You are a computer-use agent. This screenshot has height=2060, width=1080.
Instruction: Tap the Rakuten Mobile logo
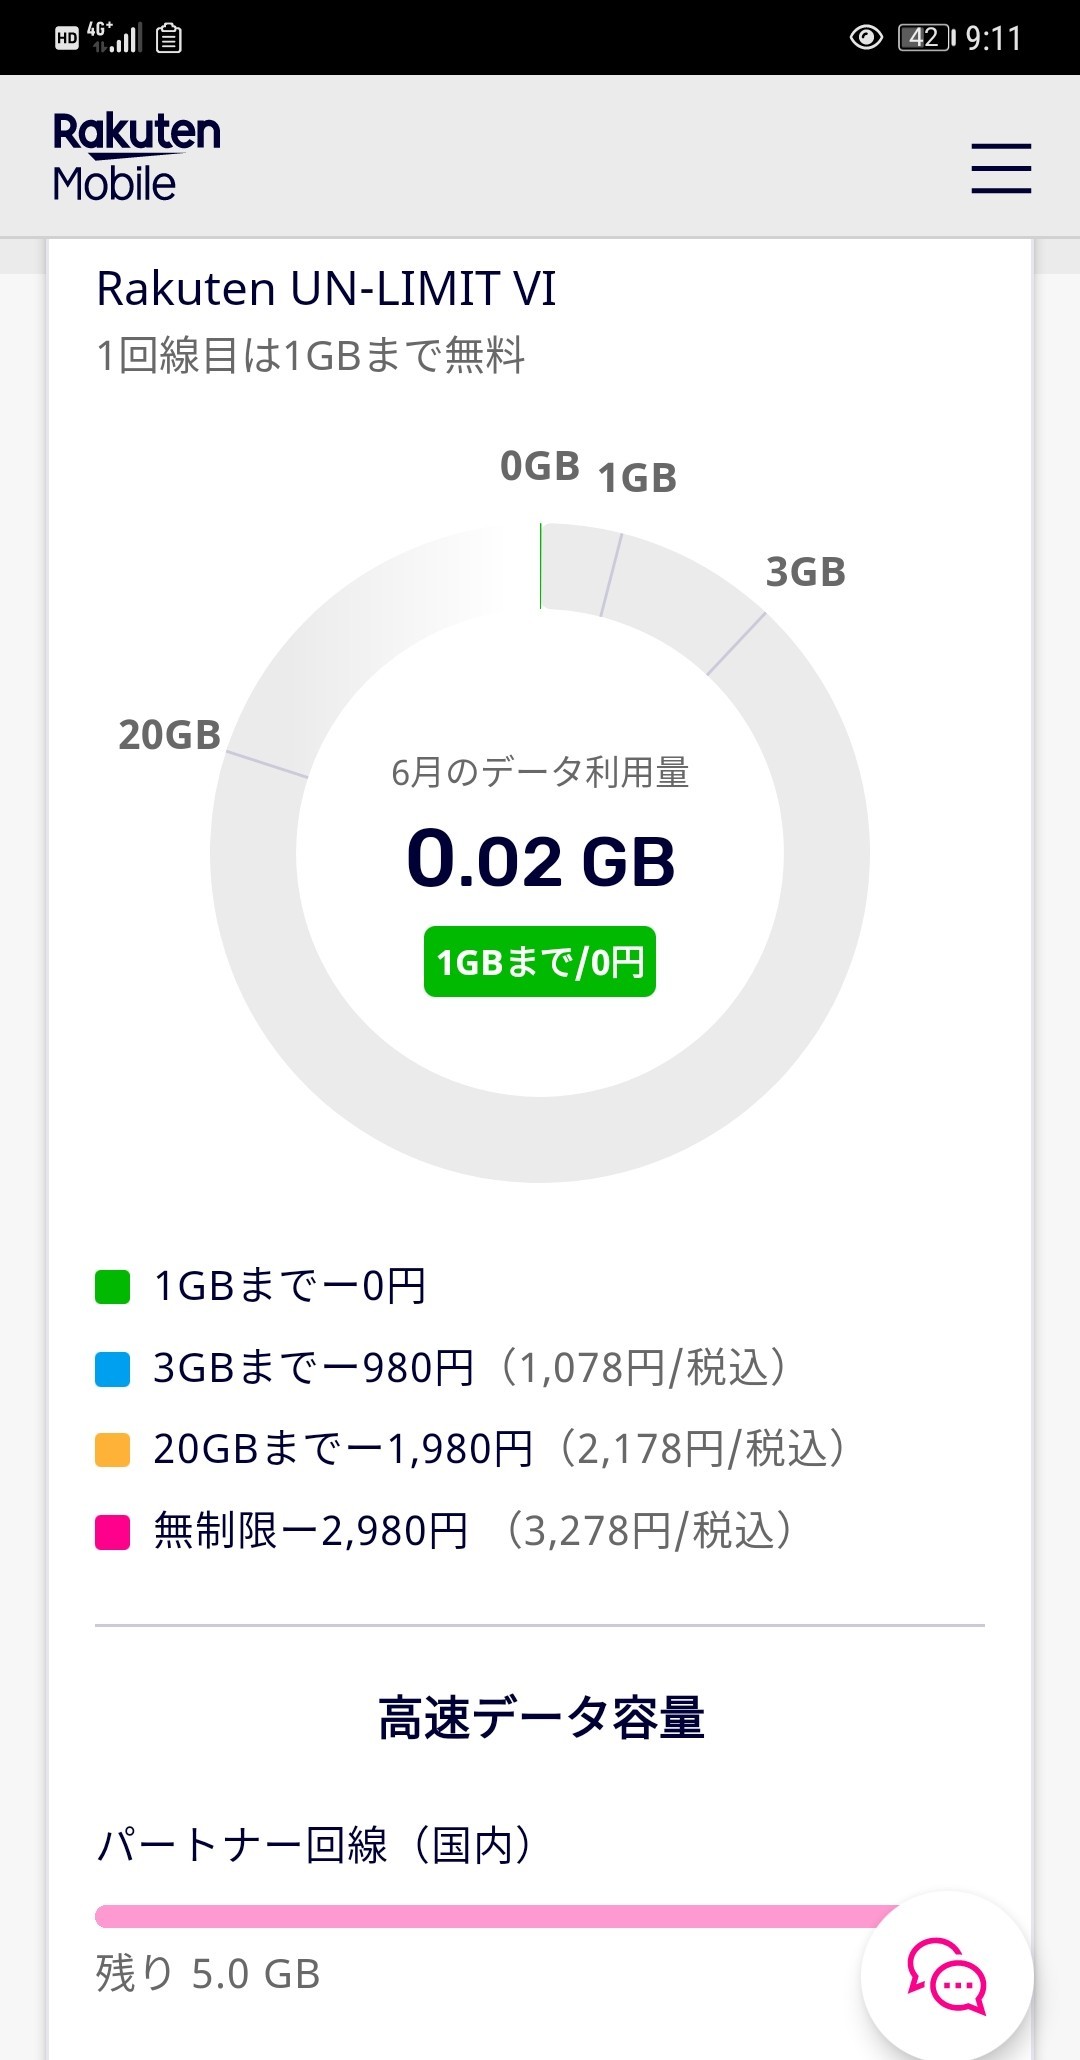pyautogui.click(x=136, y=157)
